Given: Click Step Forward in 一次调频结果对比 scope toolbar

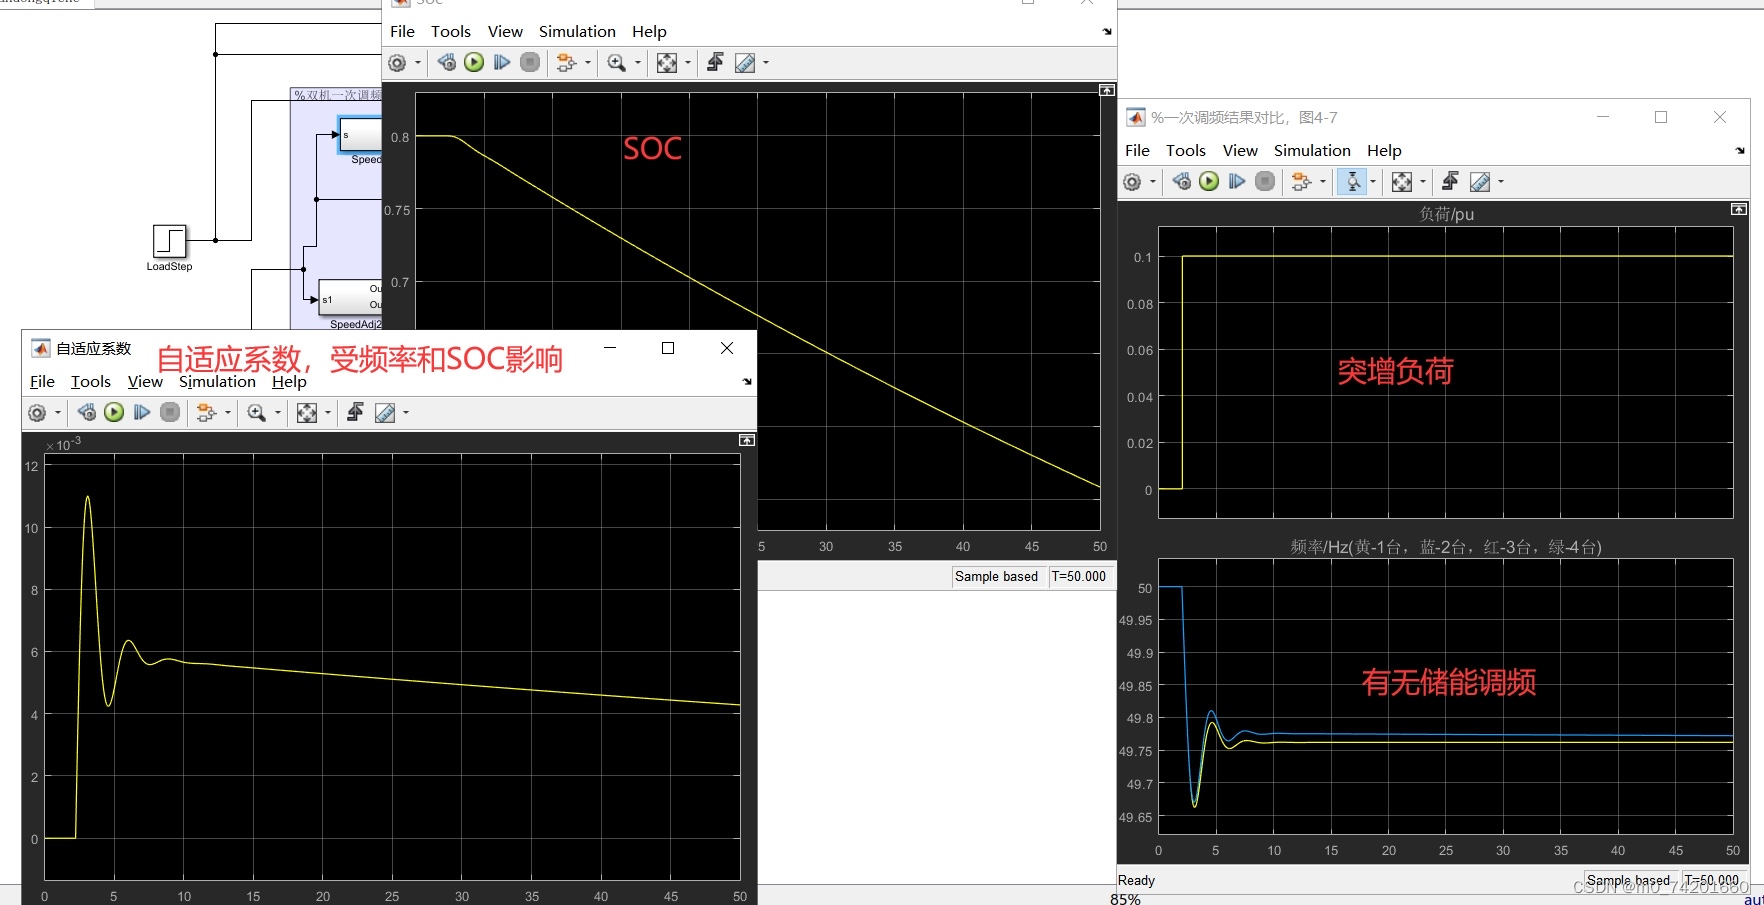Looking at the screenshot, I should click(x=1237, y=182).
